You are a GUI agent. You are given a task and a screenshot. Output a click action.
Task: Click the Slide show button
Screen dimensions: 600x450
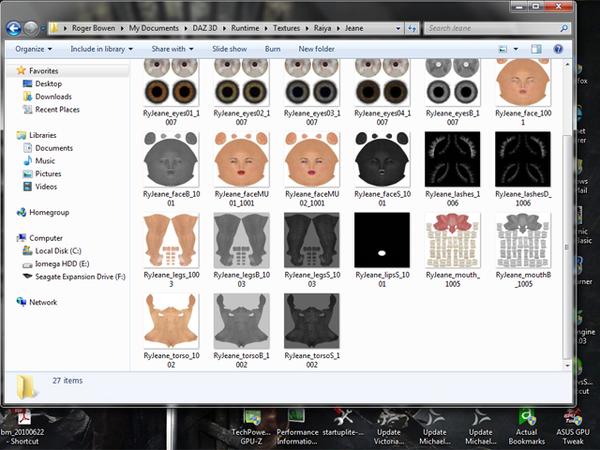(229, 49)
